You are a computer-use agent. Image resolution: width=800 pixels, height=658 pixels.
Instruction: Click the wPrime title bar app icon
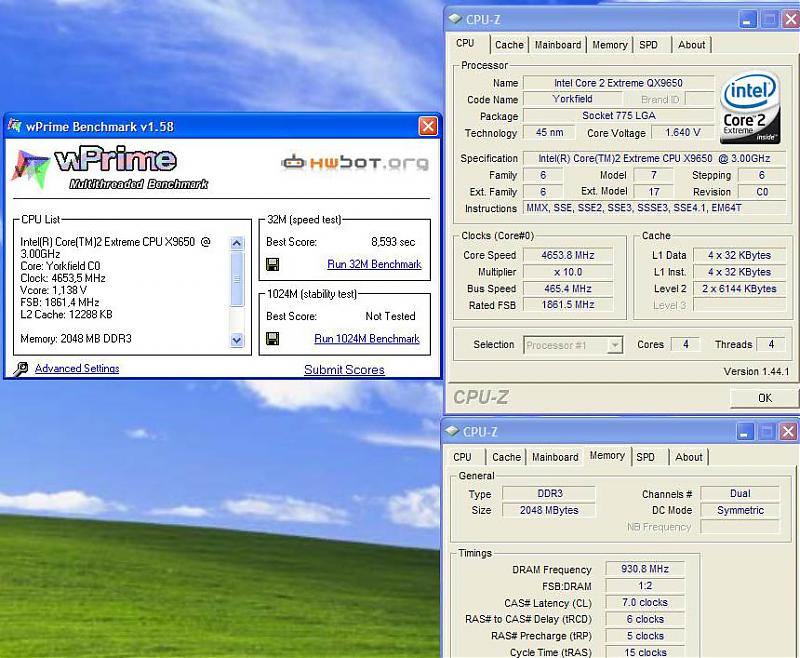tap(15, 125)
